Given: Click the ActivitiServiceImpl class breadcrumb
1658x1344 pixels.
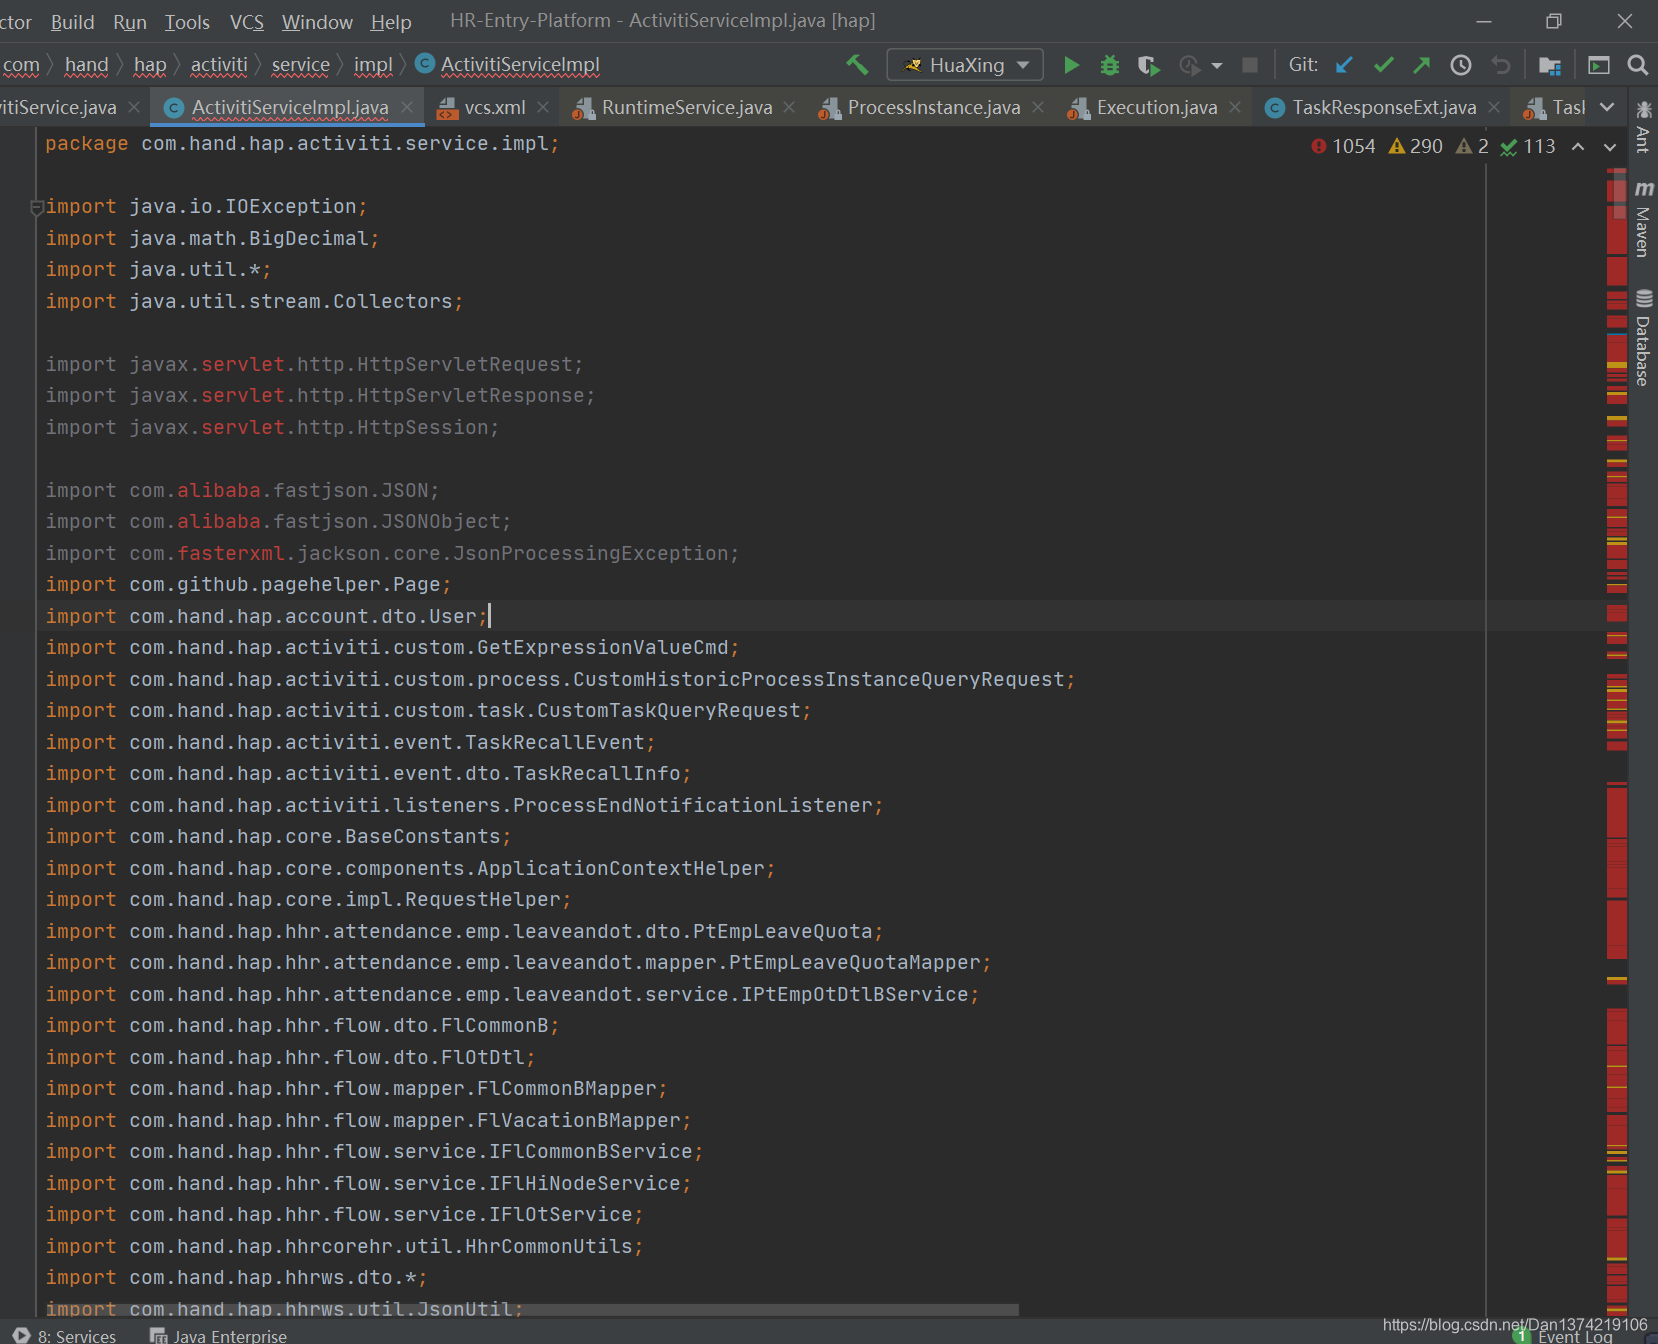Looking at the screenshot, I should pos(508,65).
